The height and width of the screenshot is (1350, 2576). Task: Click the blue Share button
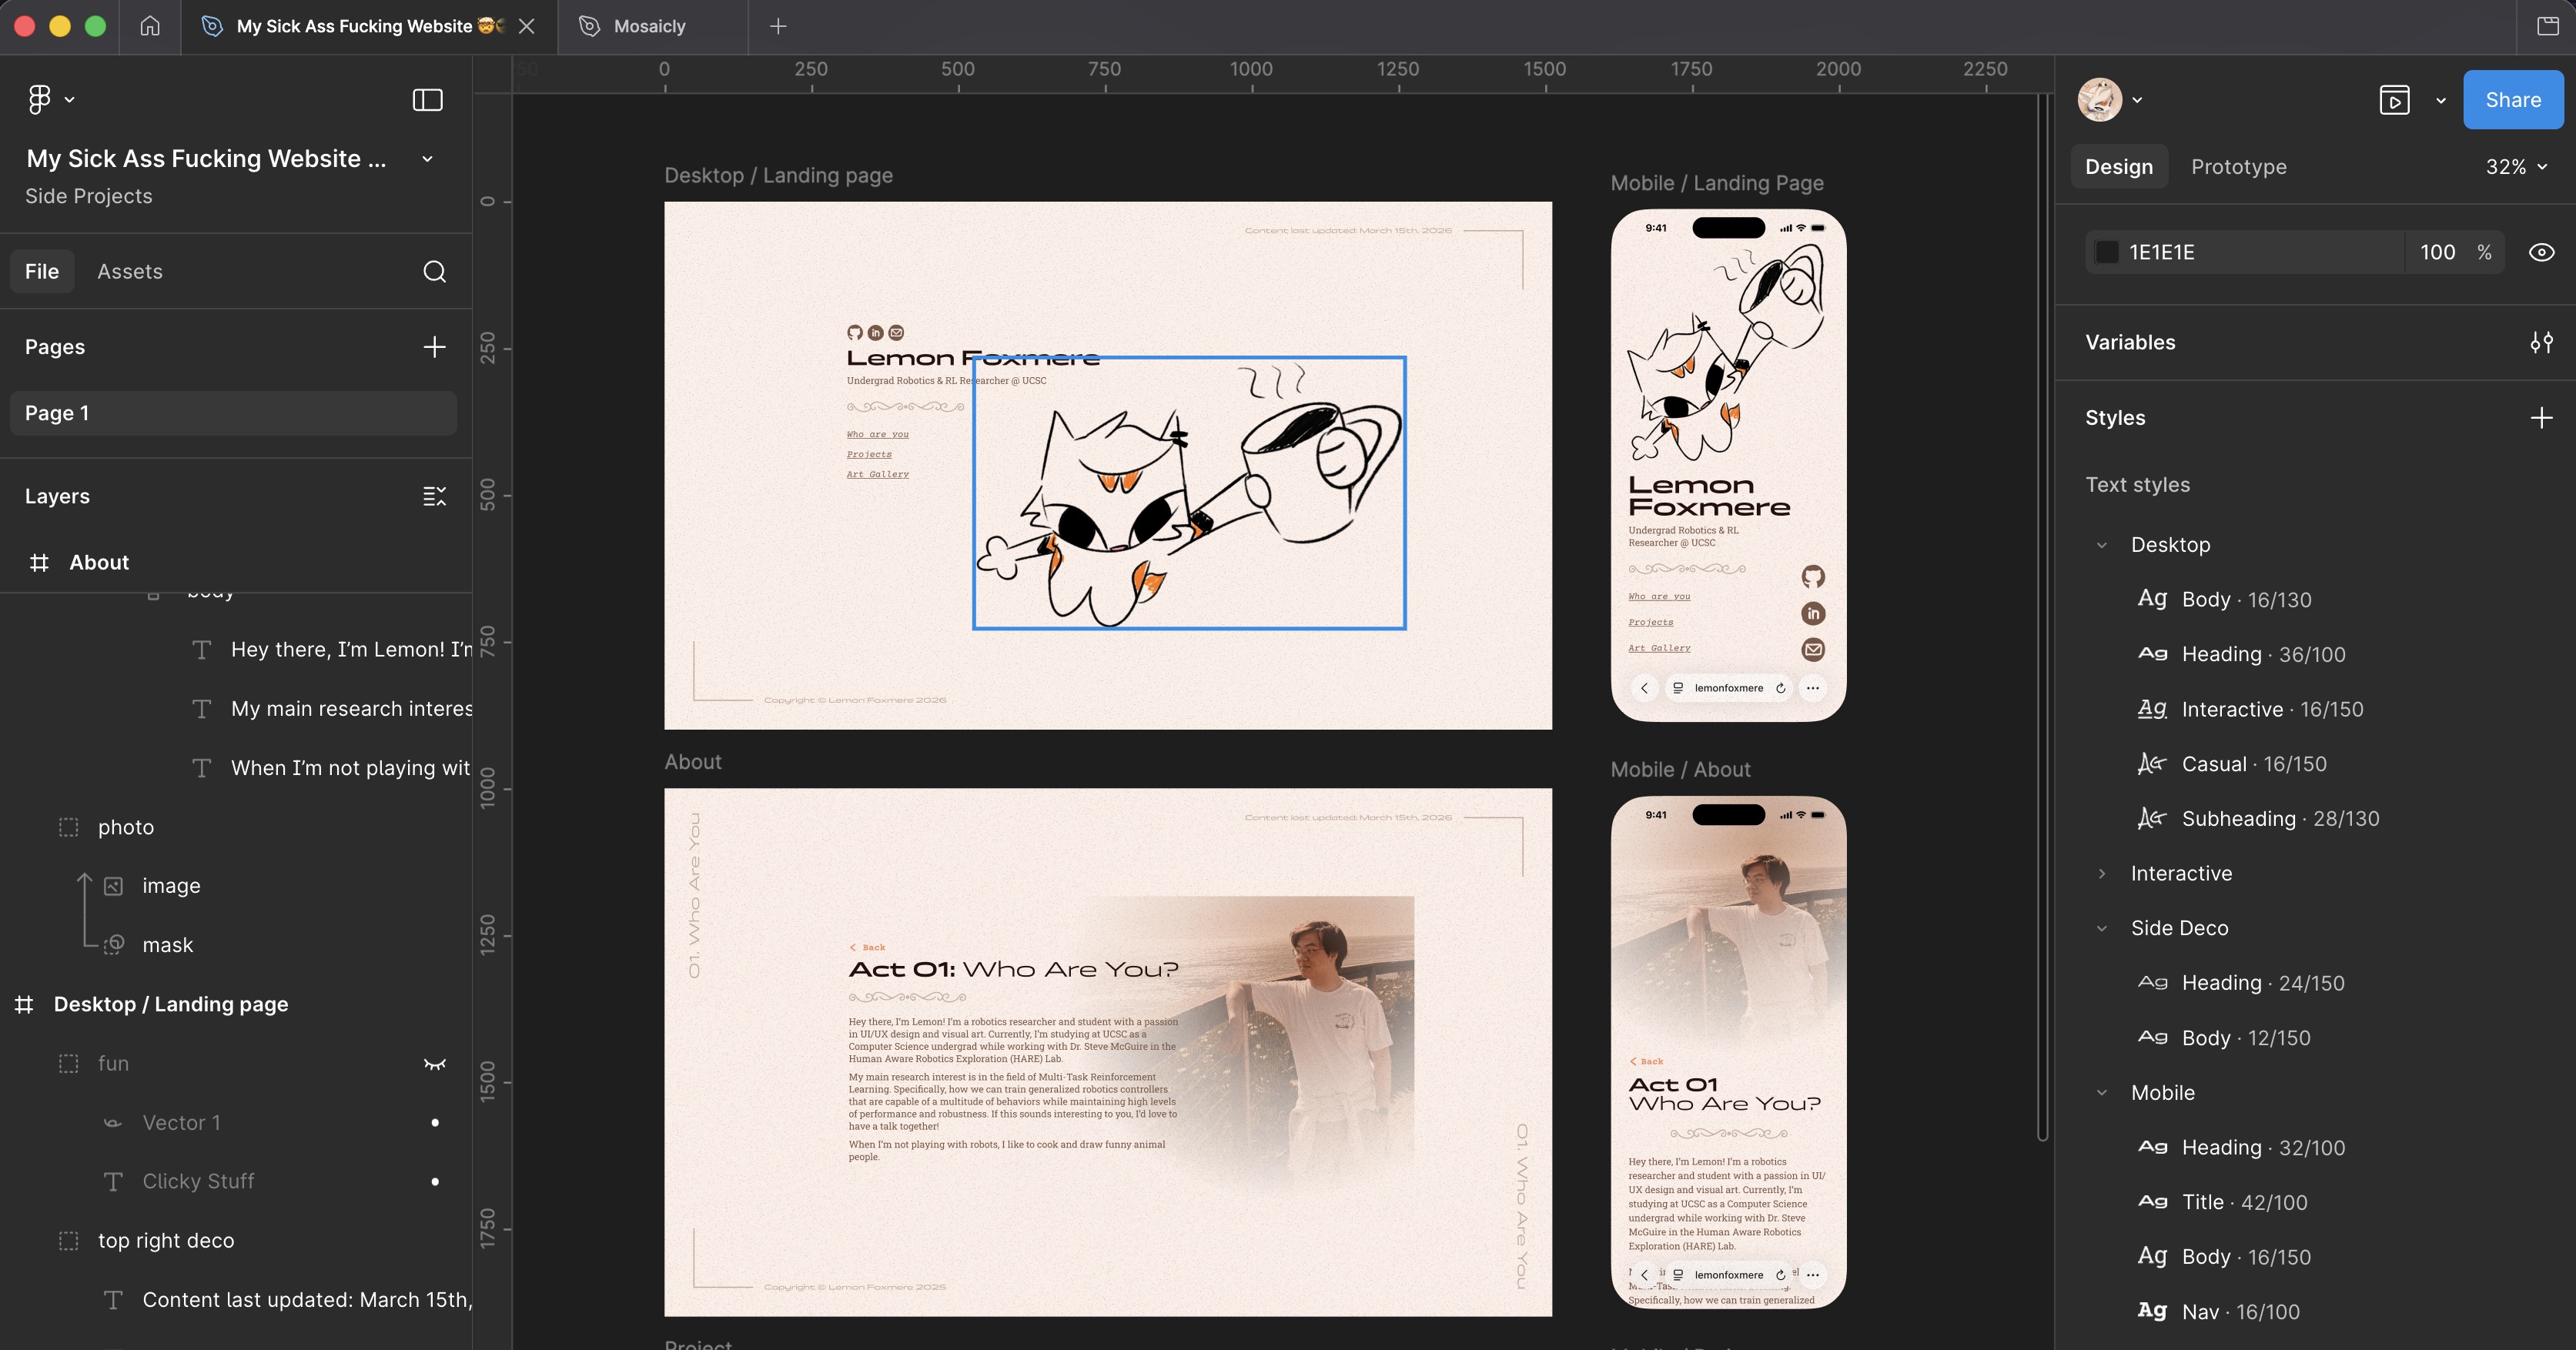[2512, 100]
